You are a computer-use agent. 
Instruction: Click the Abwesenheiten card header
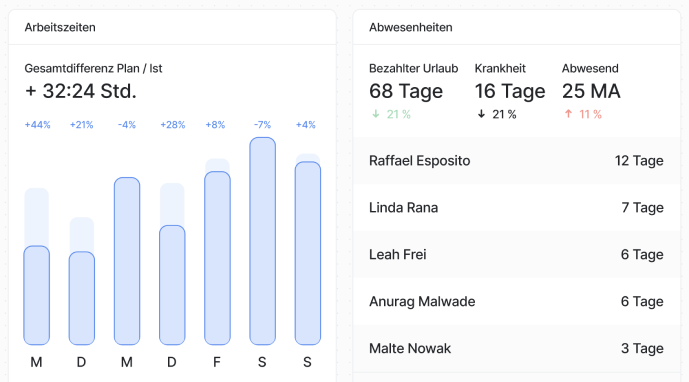[x=516, y=27]
